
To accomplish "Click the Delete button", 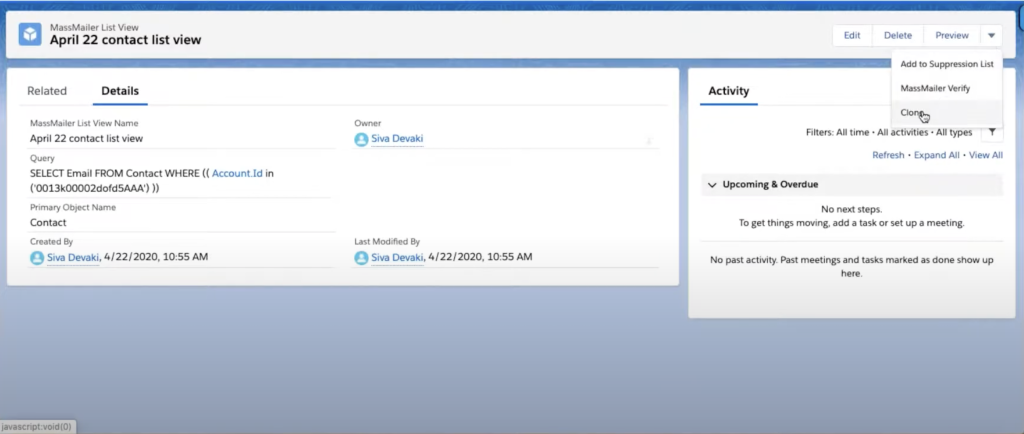I will click(x=898, y=35).
